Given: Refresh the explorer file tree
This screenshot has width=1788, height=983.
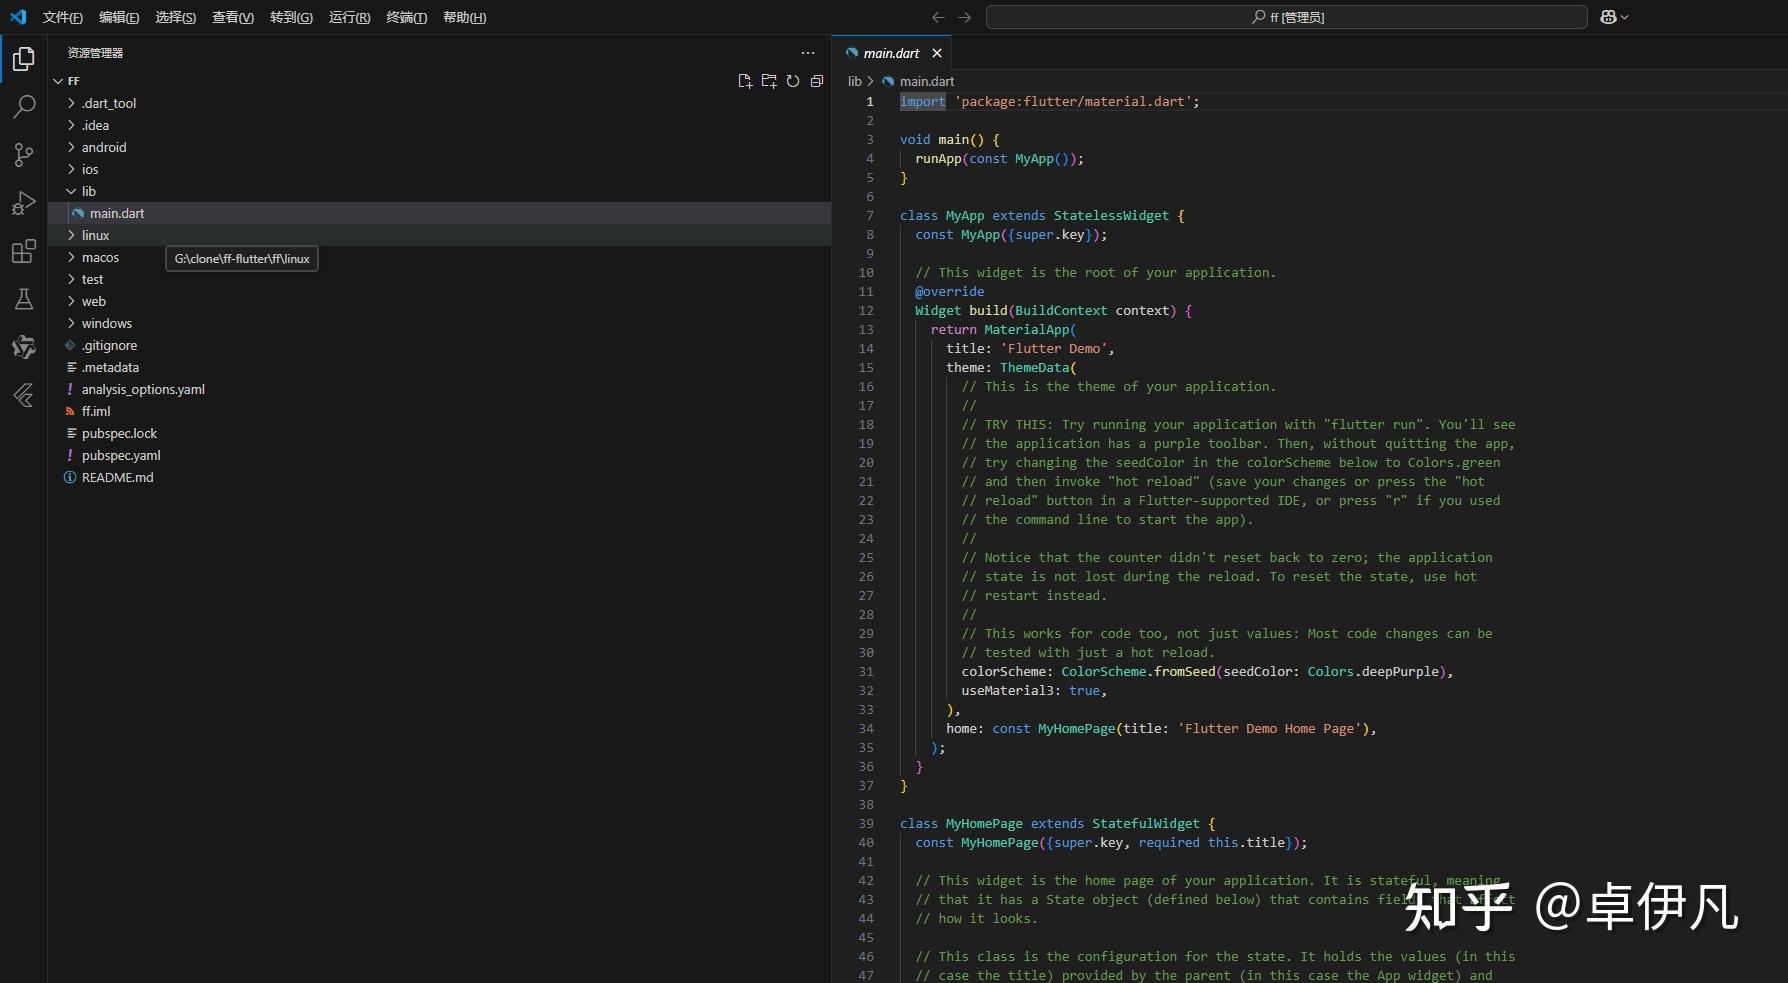Looking at the screenshot, I should 793,81.
